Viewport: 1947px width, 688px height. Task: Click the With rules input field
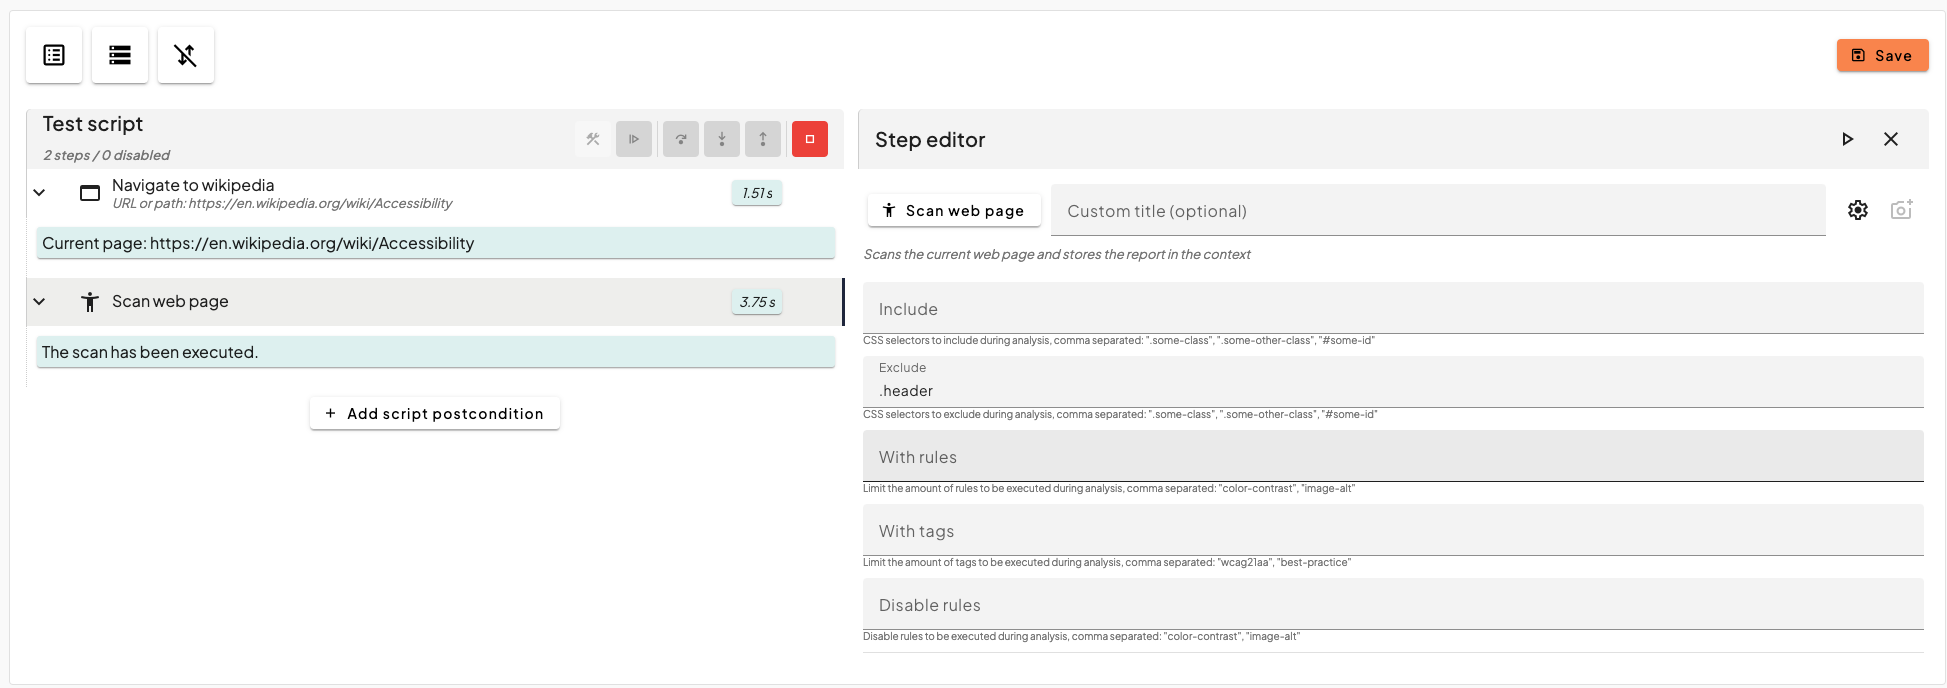pos(1392,457)
